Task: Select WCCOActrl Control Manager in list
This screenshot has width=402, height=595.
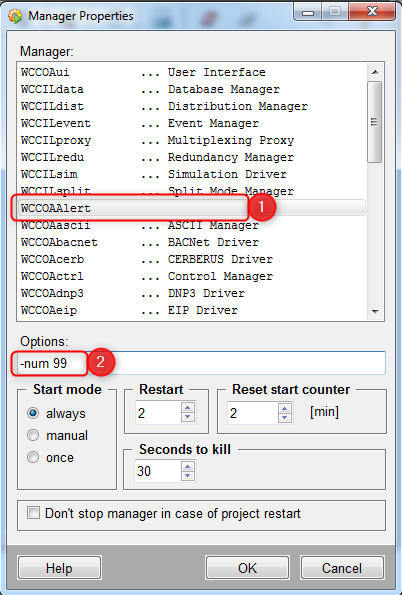Action: [x=192, y=276]
